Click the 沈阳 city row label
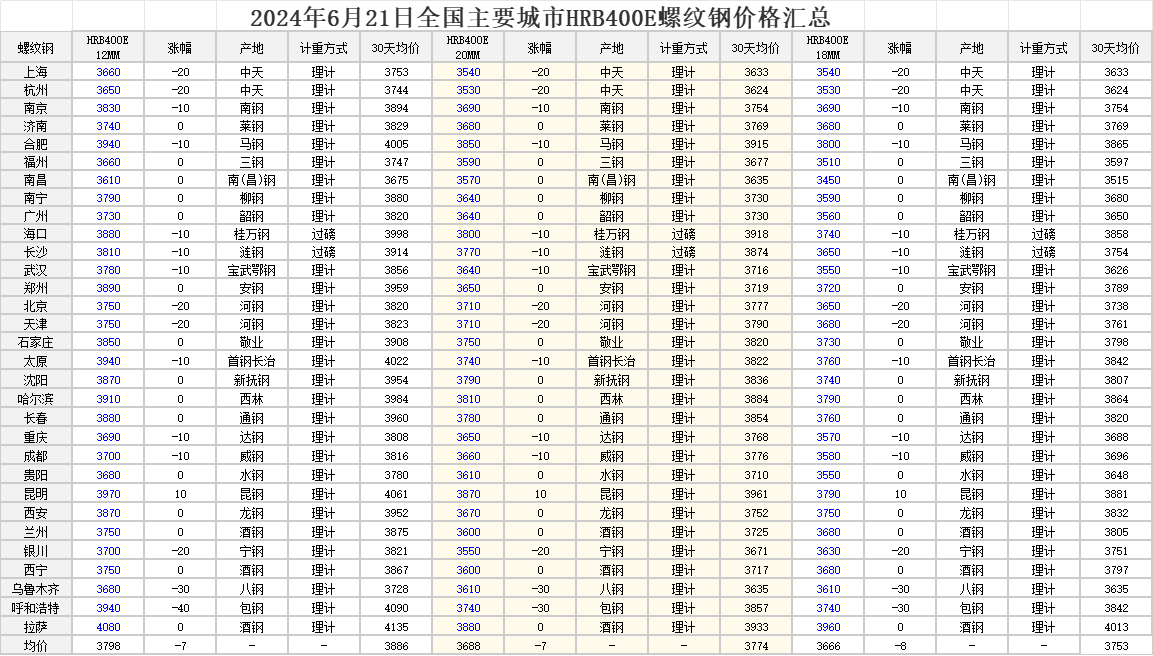The image size is (1153, 656). [x=36, y=380]
